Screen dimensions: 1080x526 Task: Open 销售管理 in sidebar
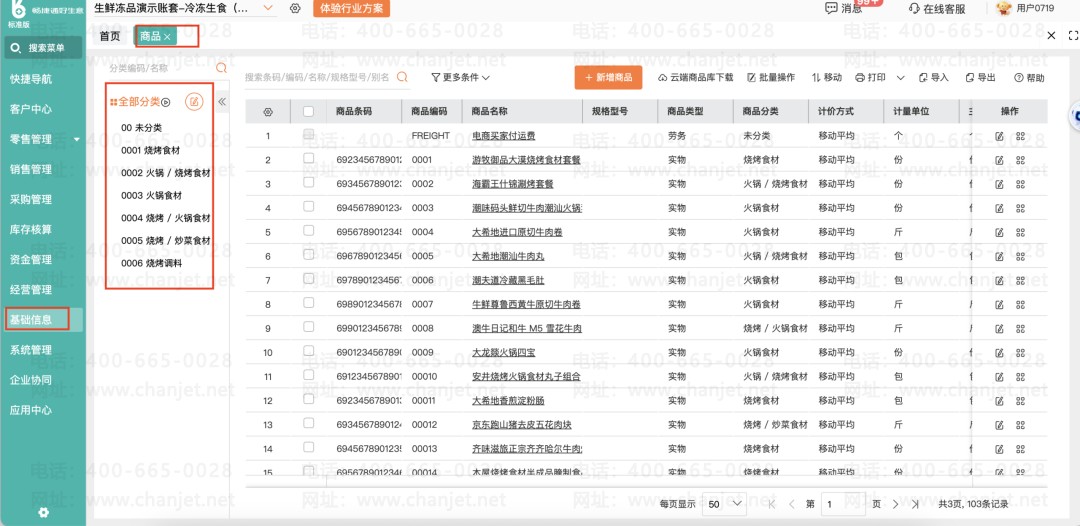coord(31,169)
